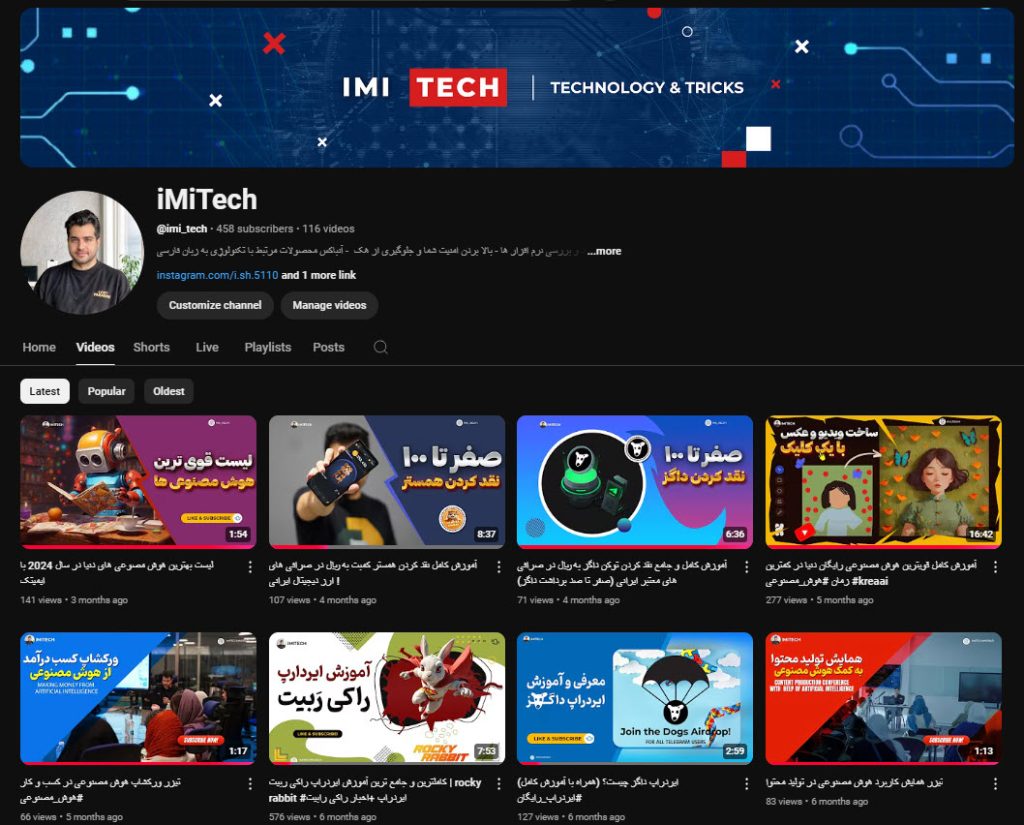Screen dimensions: 1024x825
Task: Select the Latest sort chip
Action: [45, 391]
